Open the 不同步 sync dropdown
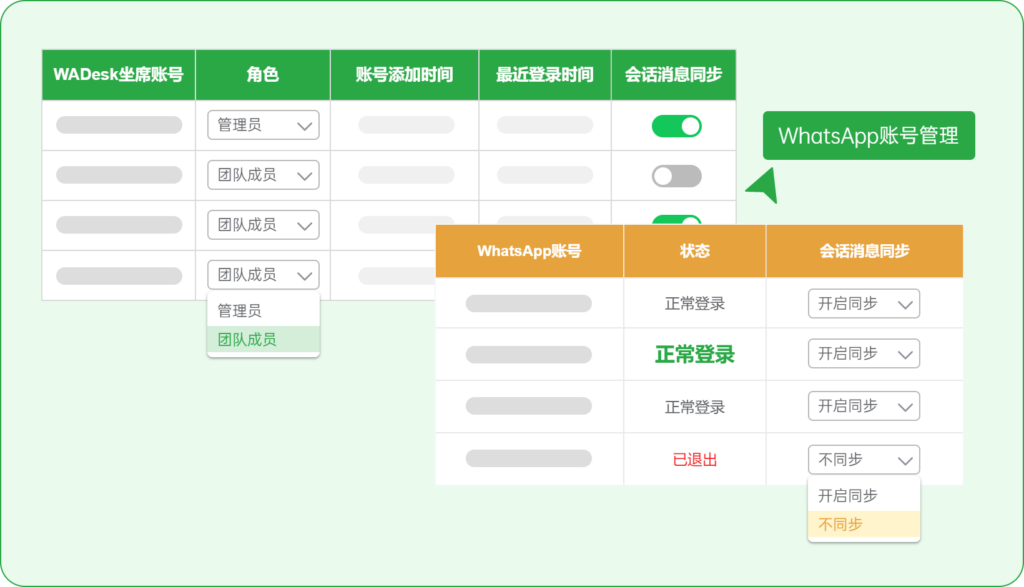1024x587 pixels. [x=864, y=460]
